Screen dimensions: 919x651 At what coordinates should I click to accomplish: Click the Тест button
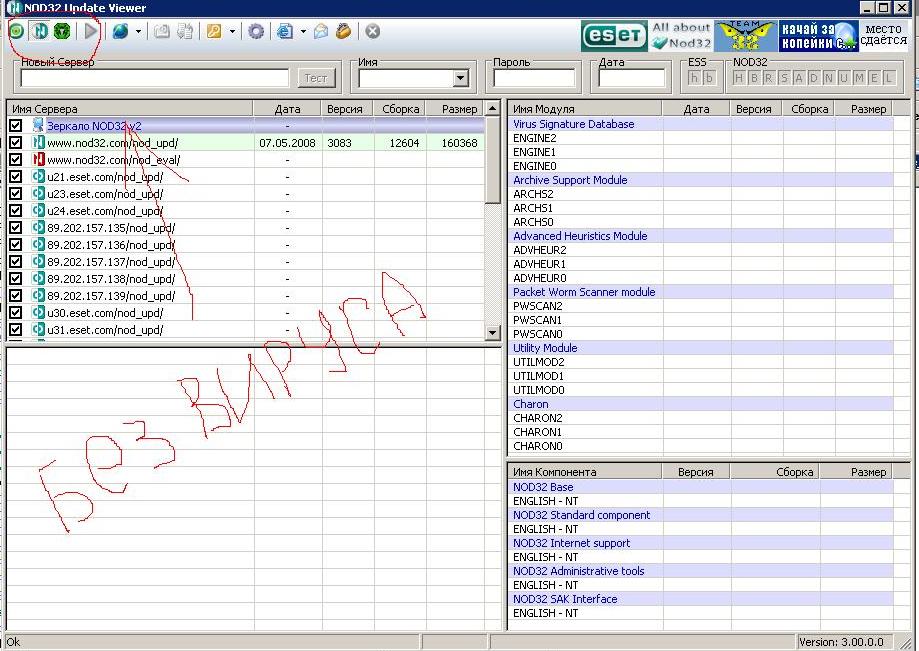click(316, 78)
